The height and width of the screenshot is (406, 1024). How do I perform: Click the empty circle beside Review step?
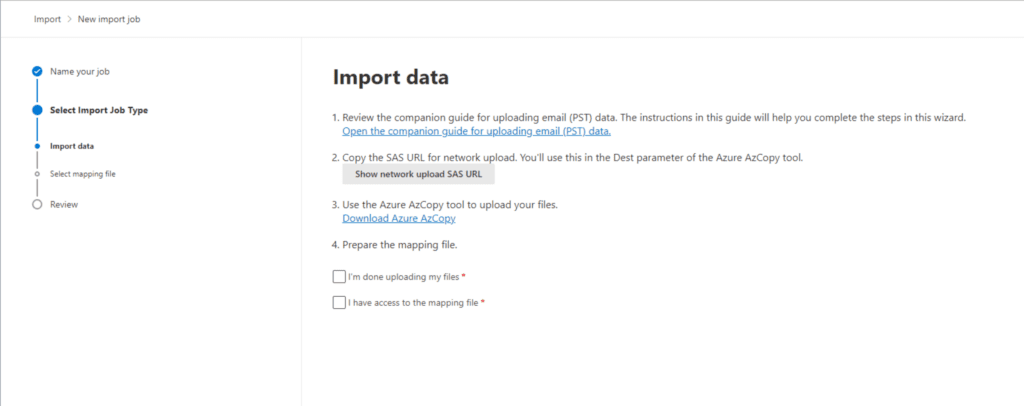click(x=37, y=204)
